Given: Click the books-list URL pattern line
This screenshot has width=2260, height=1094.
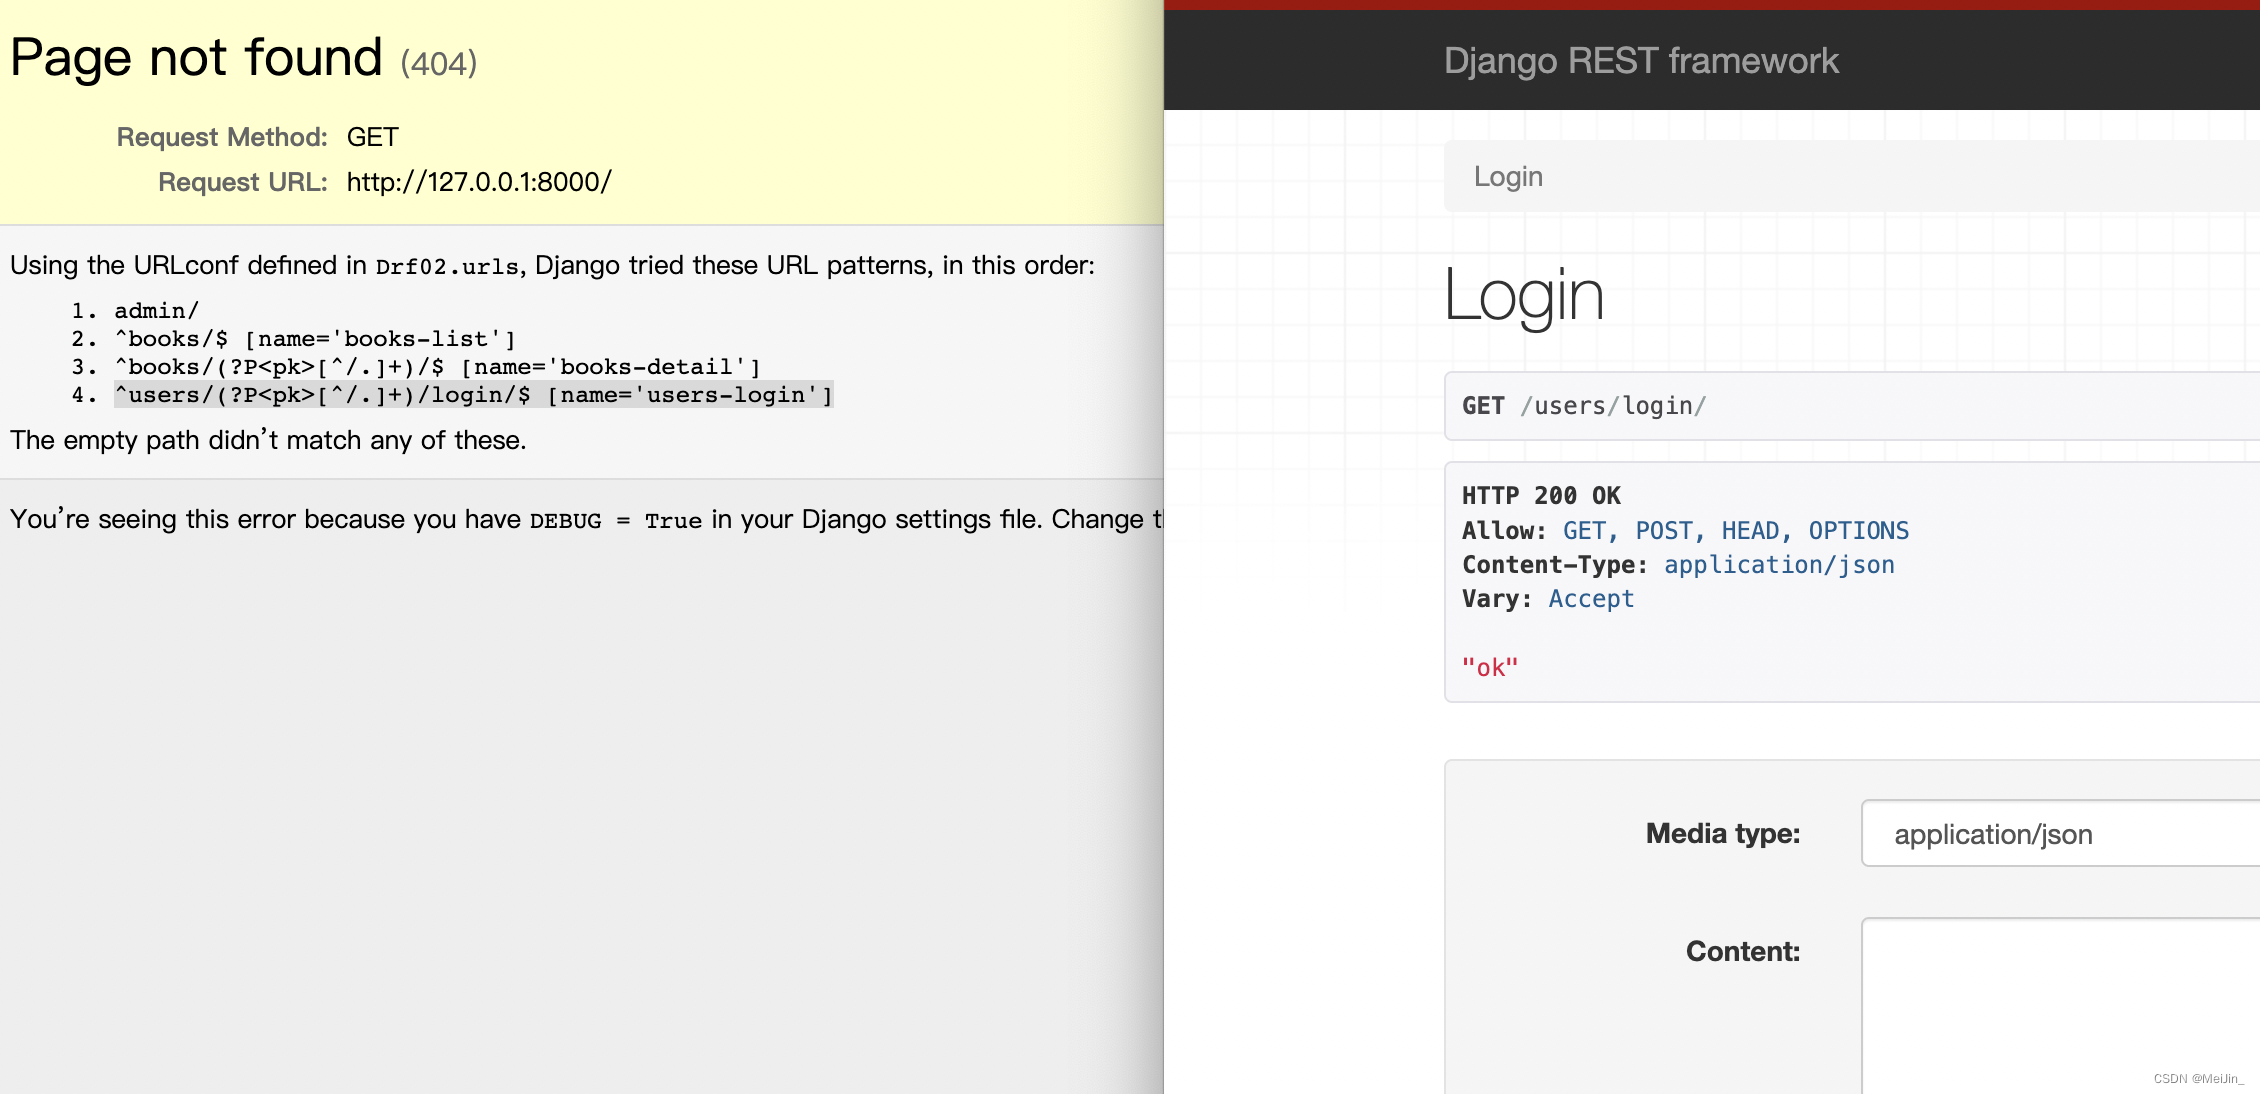Looking at the screenshot, I should point(315,339).
